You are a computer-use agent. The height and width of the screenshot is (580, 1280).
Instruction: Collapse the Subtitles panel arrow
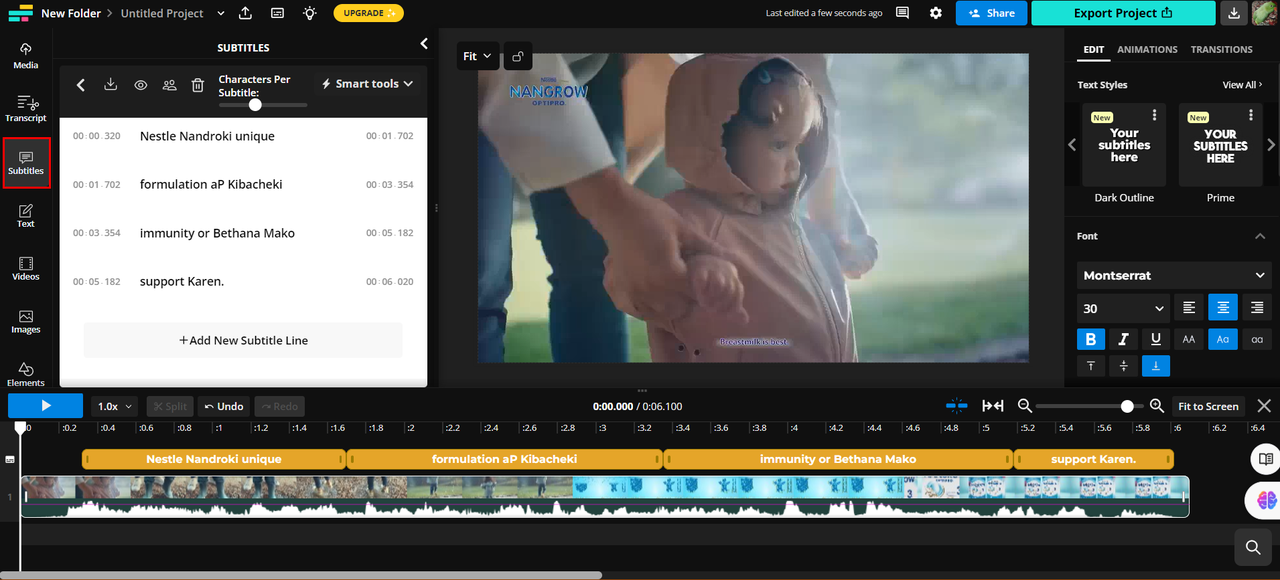point(424,44)
